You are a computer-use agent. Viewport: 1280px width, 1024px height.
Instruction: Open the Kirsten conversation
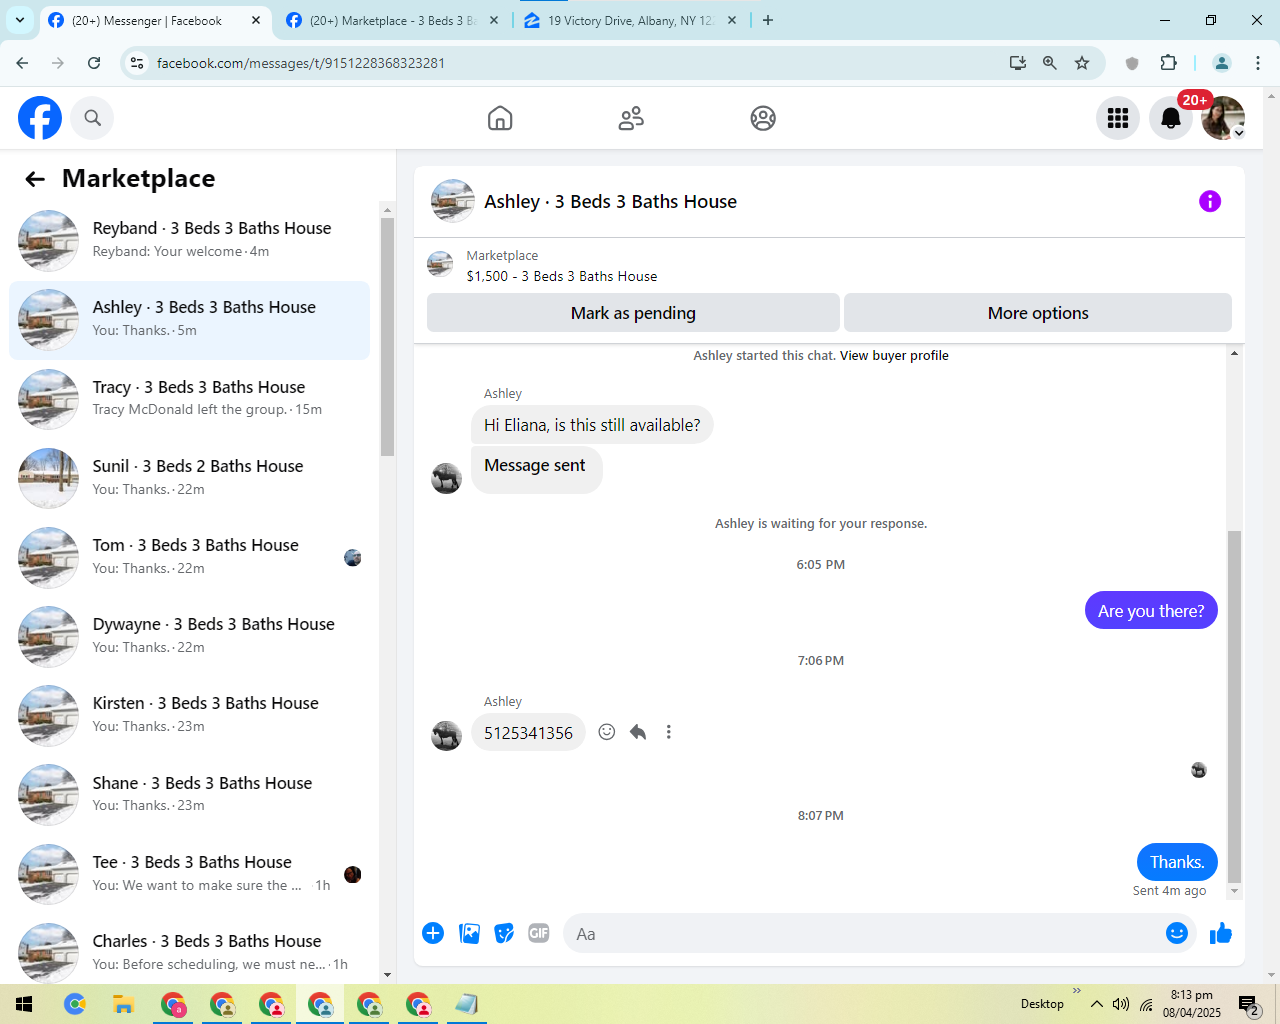point(190,715)
